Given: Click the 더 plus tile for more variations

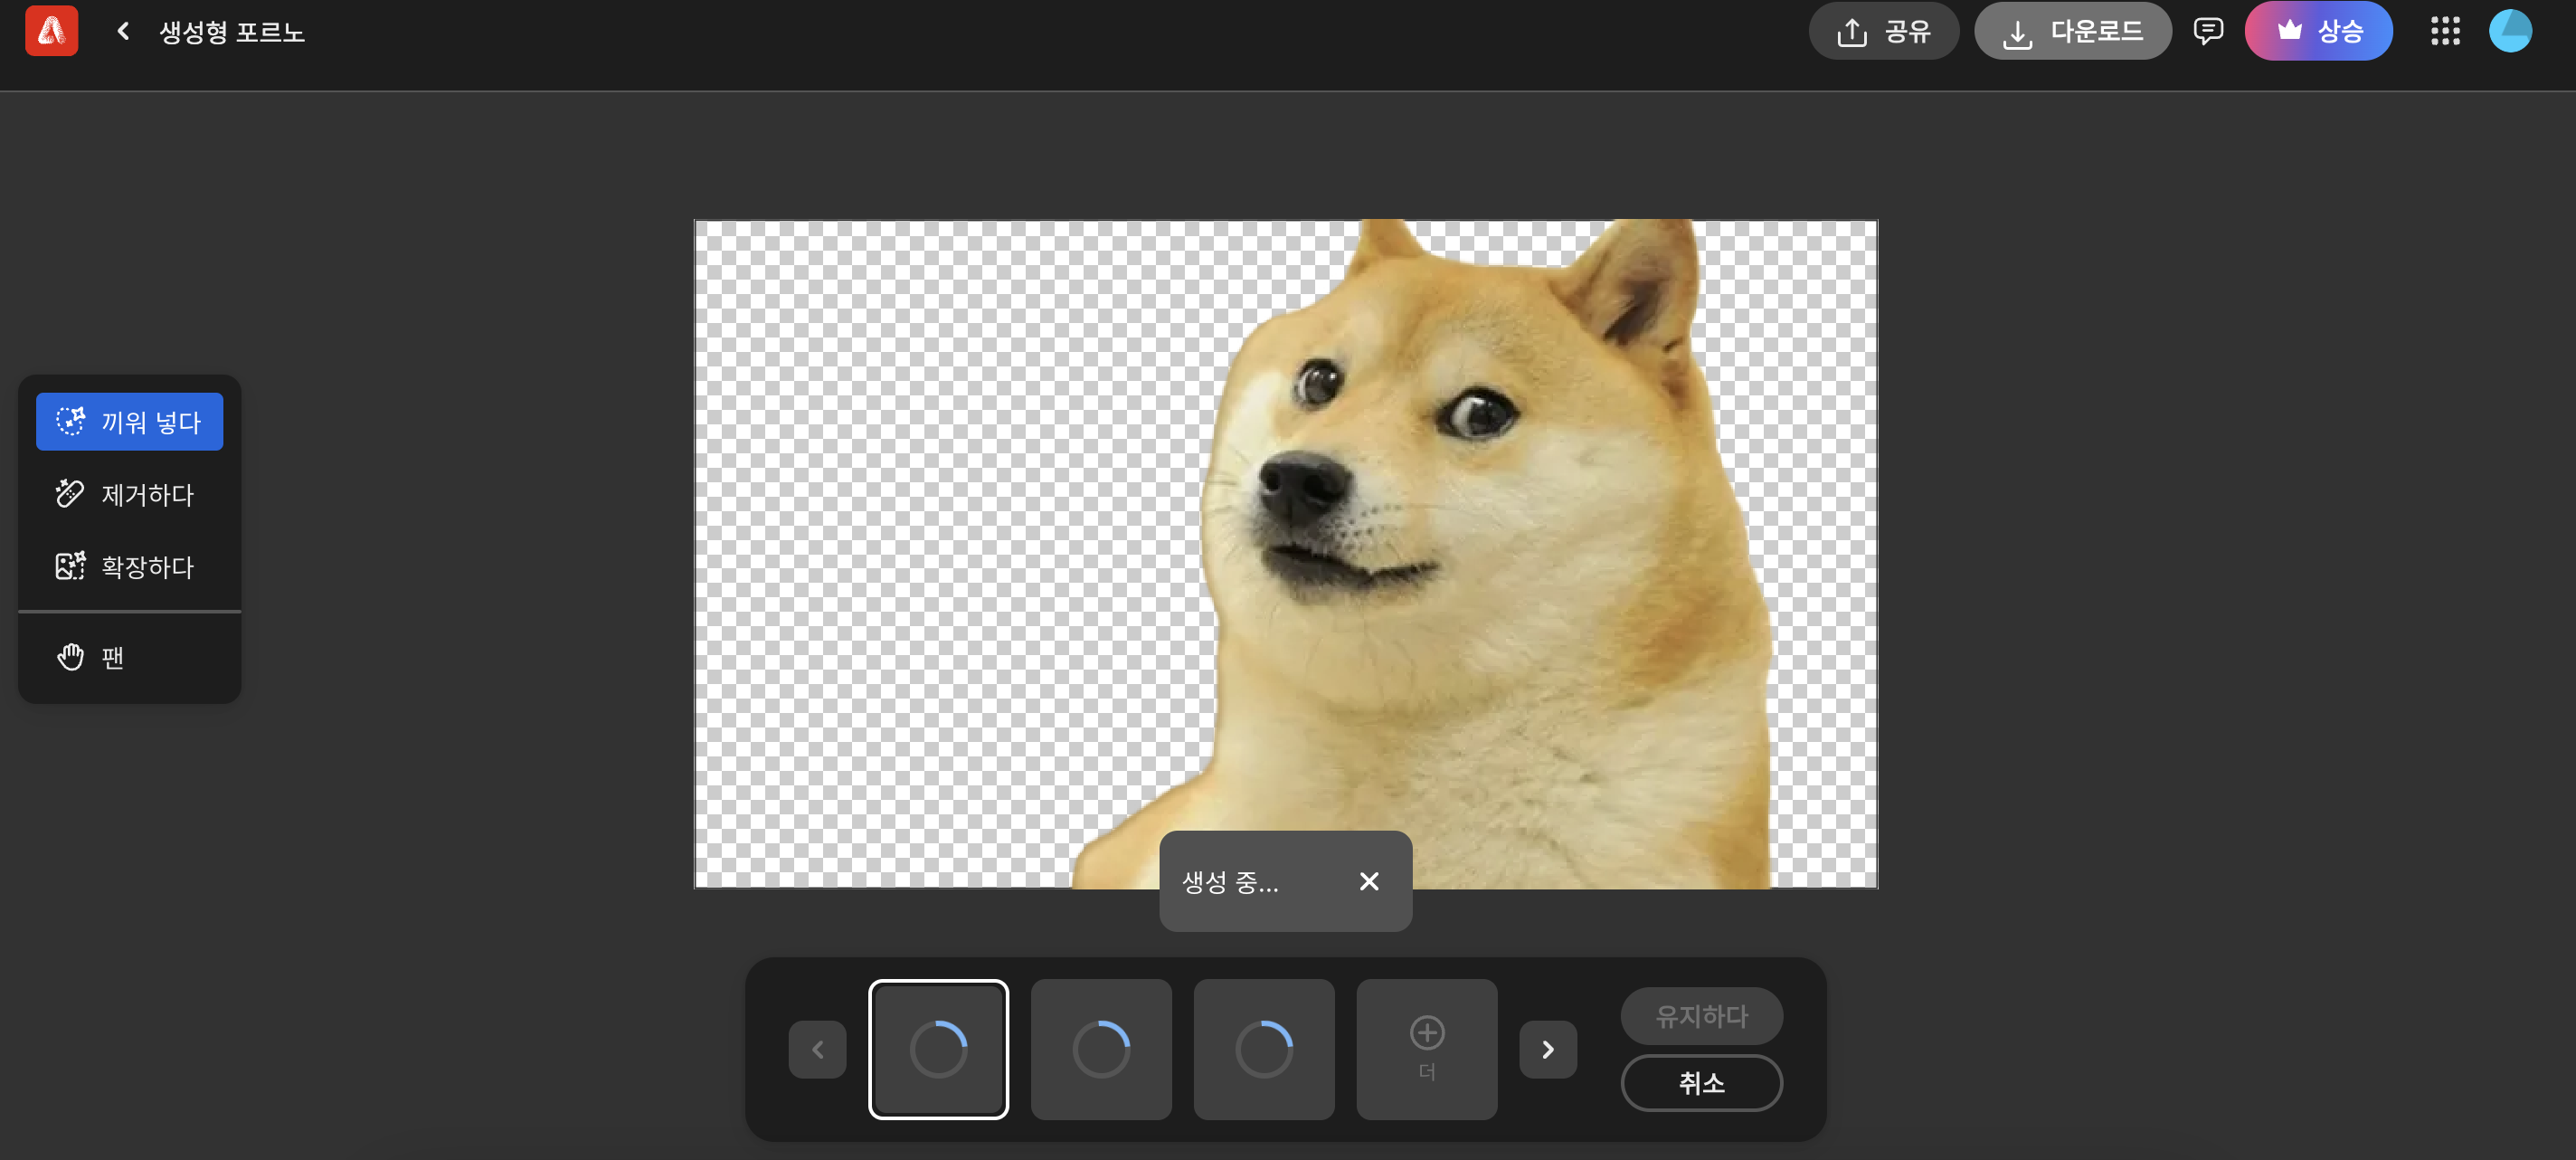Looking at the screenshot, I should pos(1427,1049).
